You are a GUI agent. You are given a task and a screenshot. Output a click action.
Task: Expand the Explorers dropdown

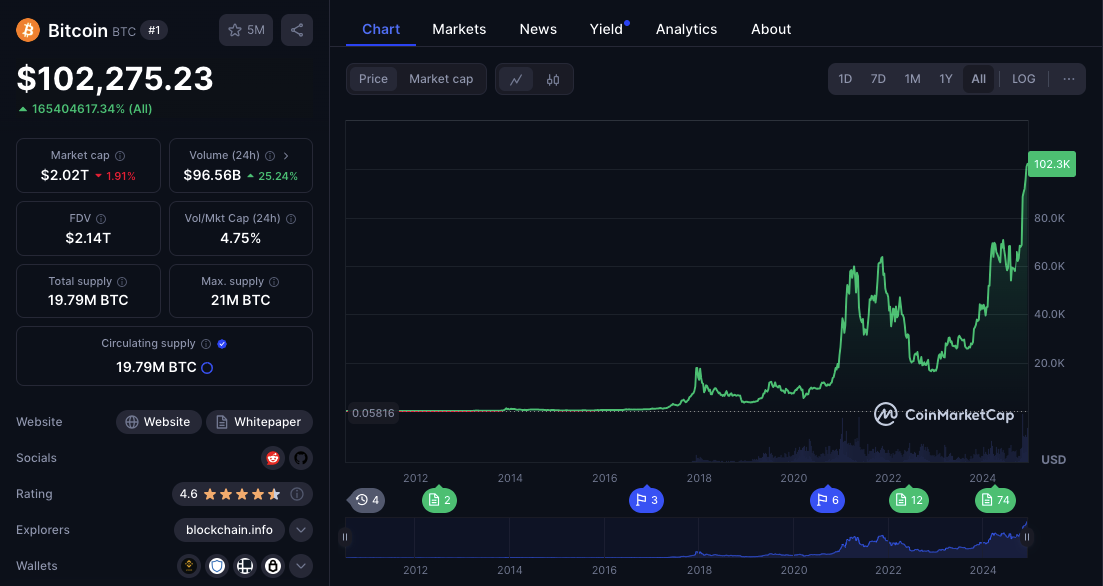coord(301,530)
